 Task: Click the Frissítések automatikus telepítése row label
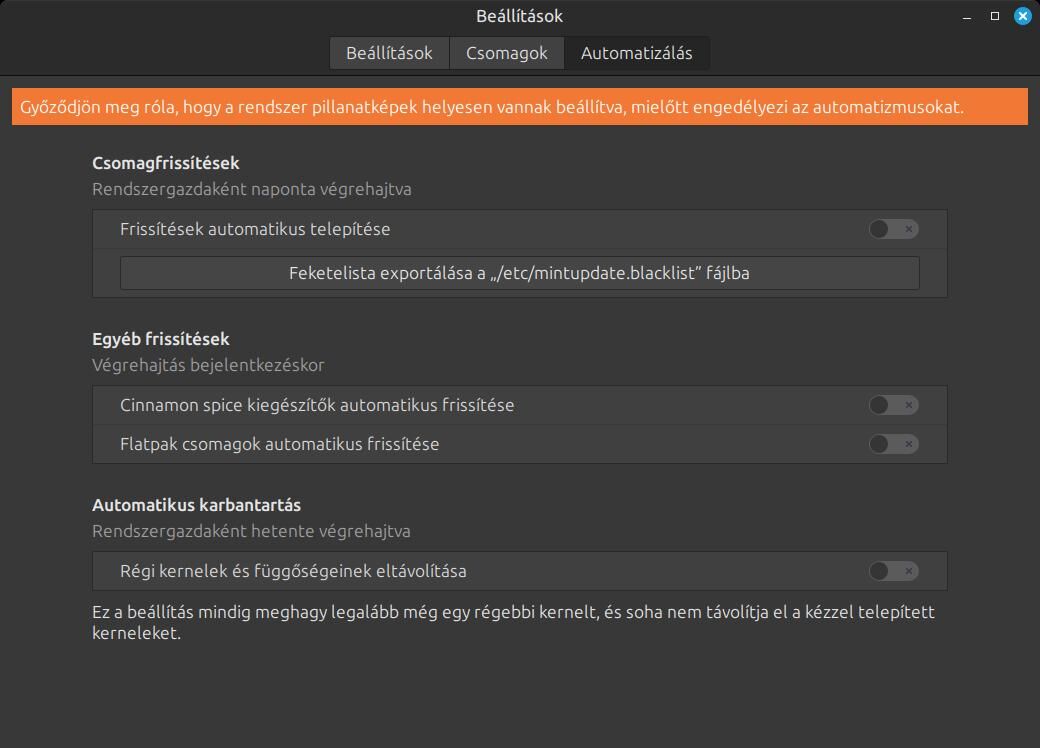pyautogui.click(x=255, y=229)
